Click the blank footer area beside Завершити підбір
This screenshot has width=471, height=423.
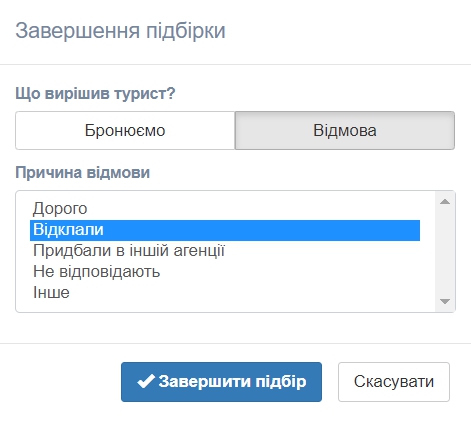click(63, 382)
